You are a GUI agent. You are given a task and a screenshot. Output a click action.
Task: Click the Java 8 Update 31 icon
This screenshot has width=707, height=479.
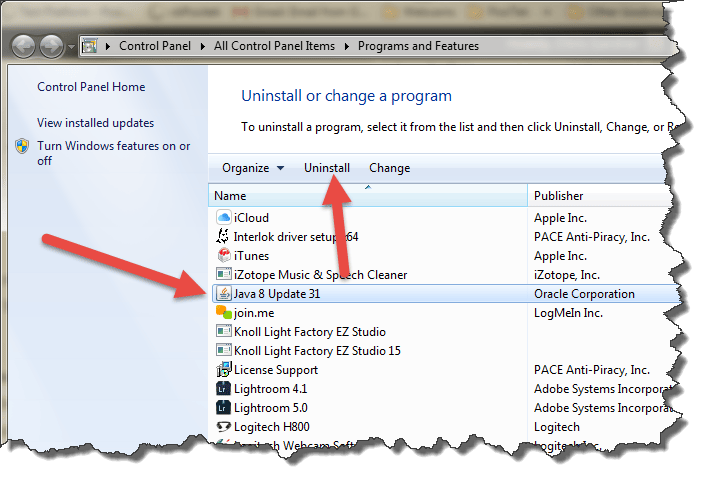pyautogui.click(x=224, y=293)
